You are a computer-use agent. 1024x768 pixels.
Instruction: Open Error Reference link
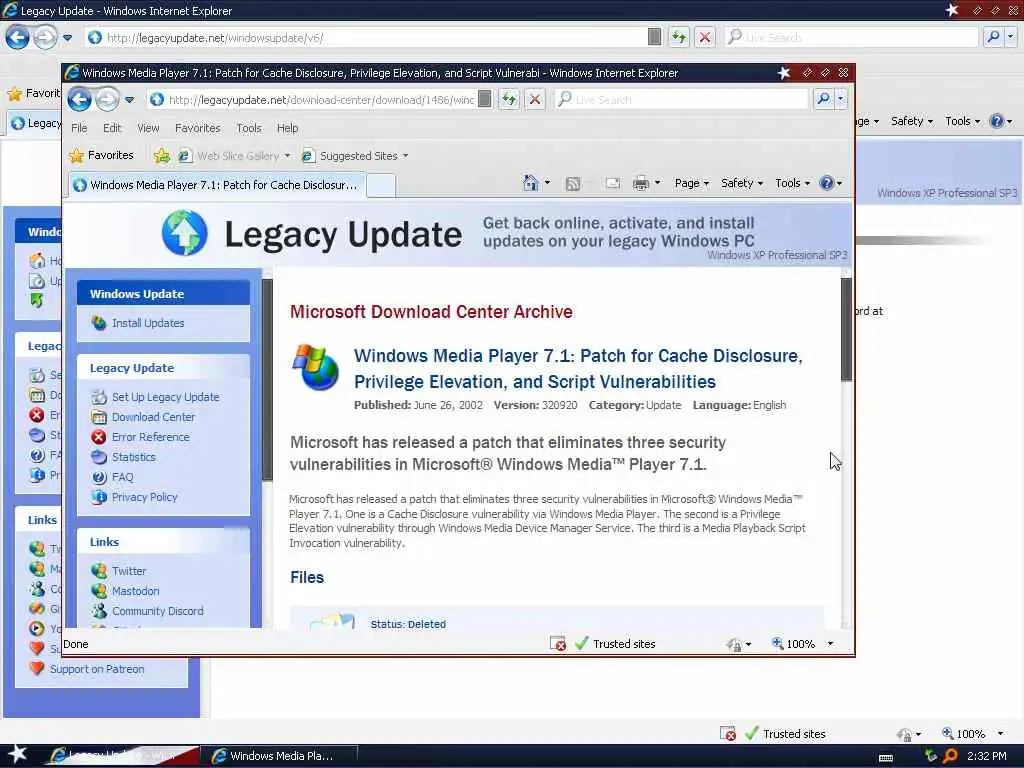pos(151,437)
